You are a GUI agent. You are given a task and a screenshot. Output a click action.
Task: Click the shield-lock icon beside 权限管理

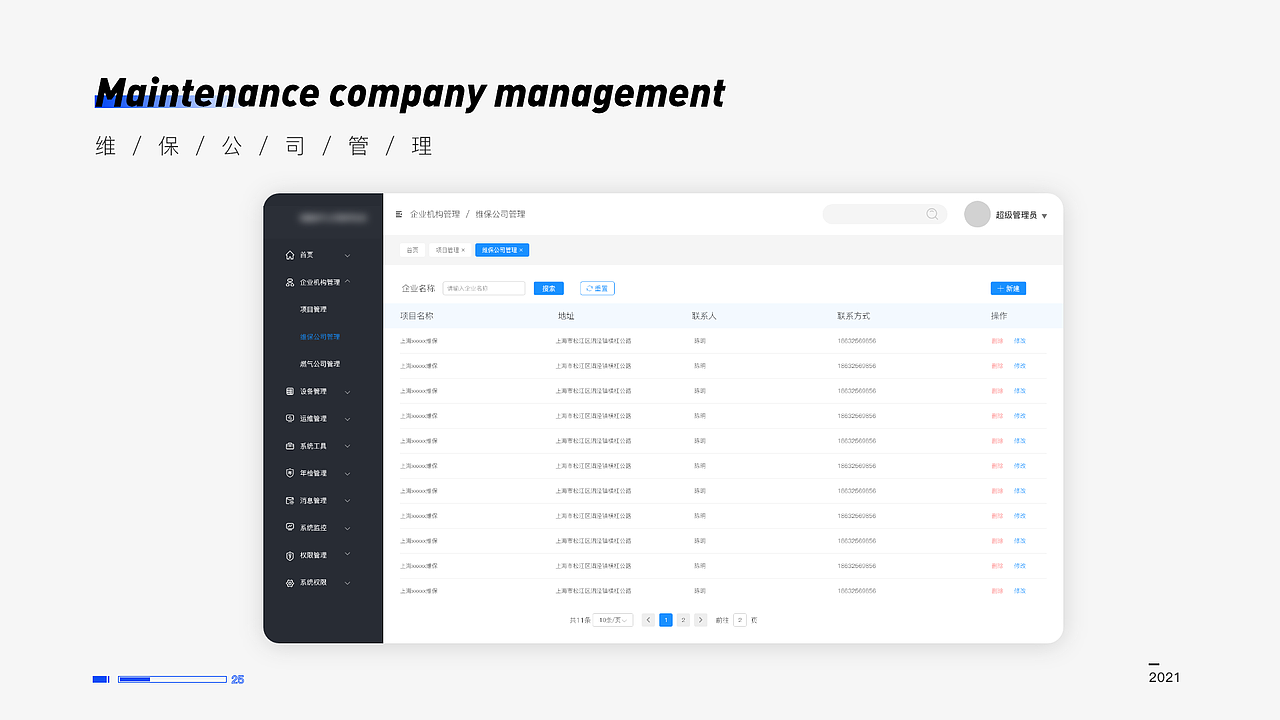coord(290,555)
